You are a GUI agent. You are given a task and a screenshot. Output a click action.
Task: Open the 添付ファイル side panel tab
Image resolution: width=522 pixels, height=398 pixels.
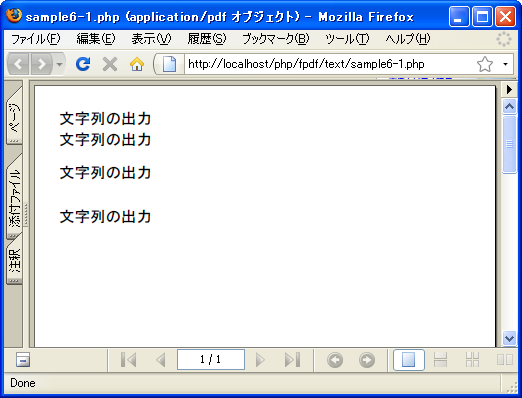14,197
